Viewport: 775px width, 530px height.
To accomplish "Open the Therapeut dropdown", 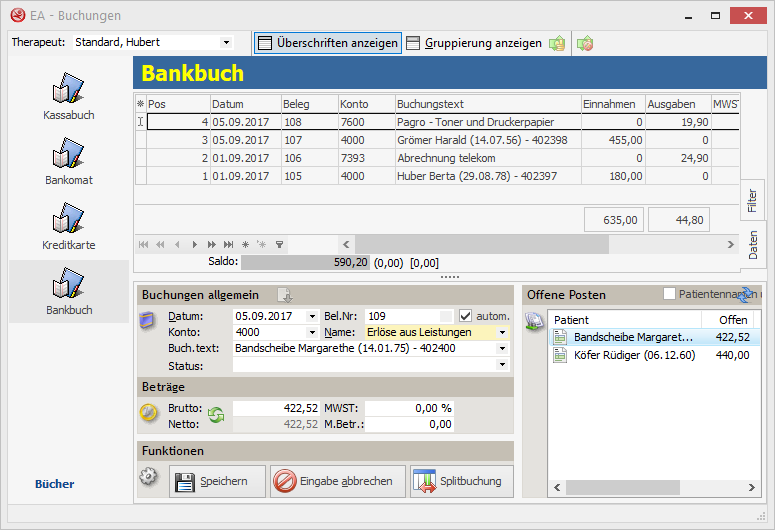I will pyautogui.click(x=225, y=42).
